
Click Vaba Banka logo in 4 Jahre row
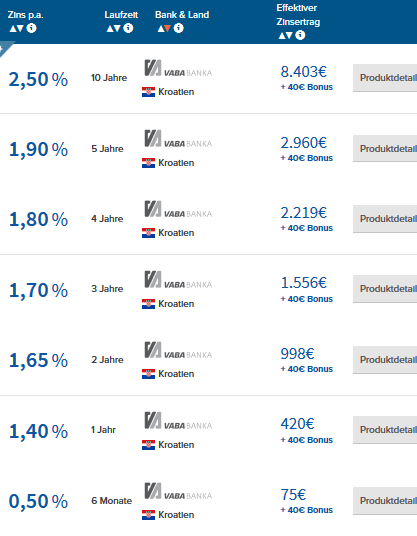178,209
